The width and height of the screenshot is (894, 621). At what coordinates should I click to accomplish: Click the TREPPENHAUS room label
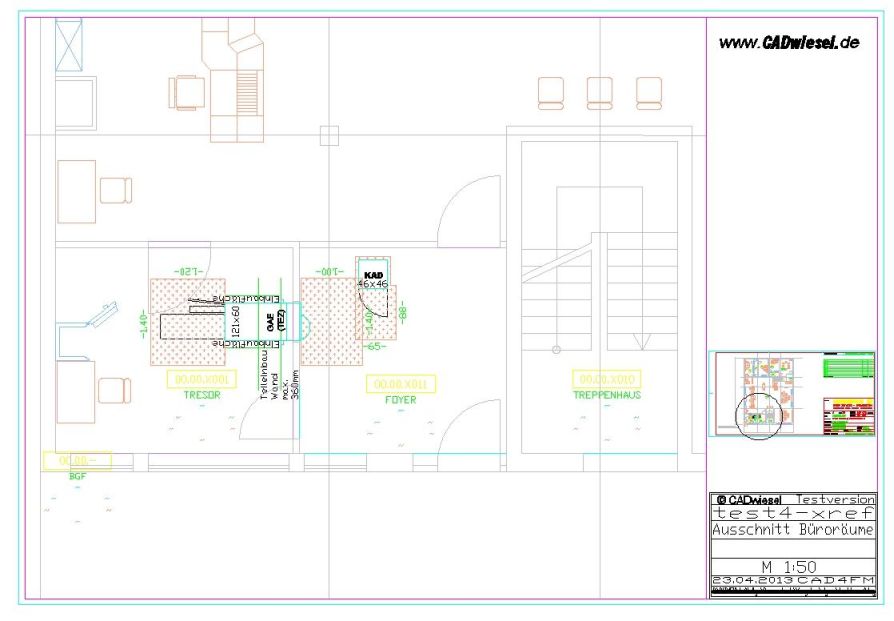point(606,395)
